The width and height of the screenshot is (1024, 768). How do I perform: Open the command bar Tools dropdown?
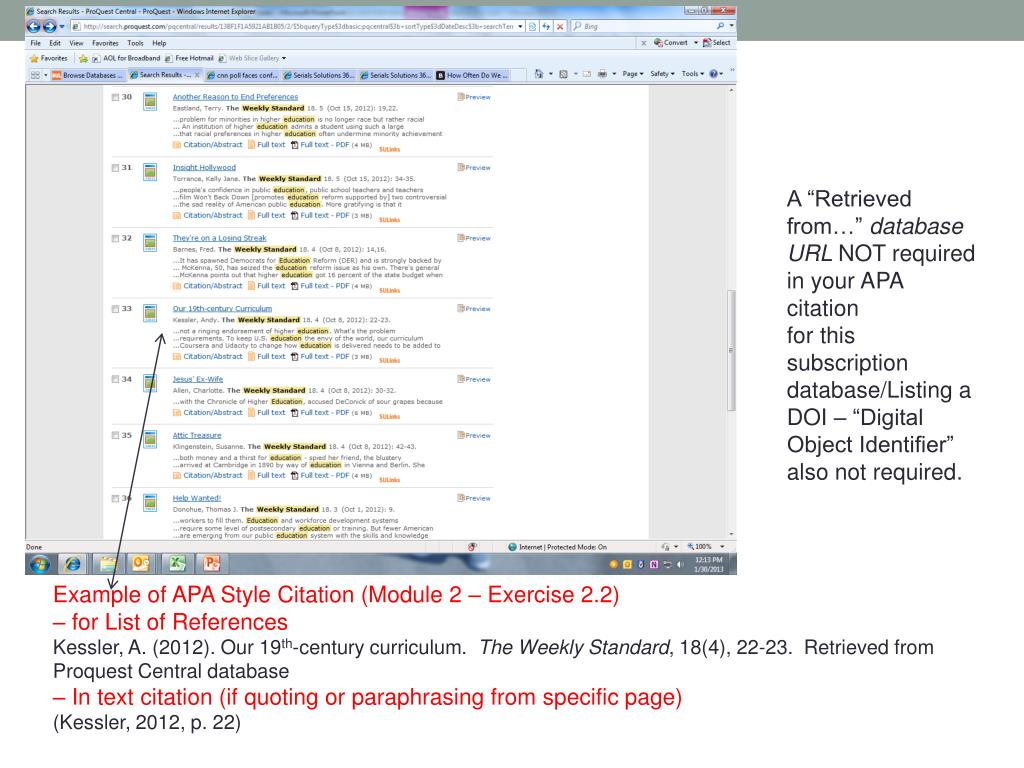point(693,74)
